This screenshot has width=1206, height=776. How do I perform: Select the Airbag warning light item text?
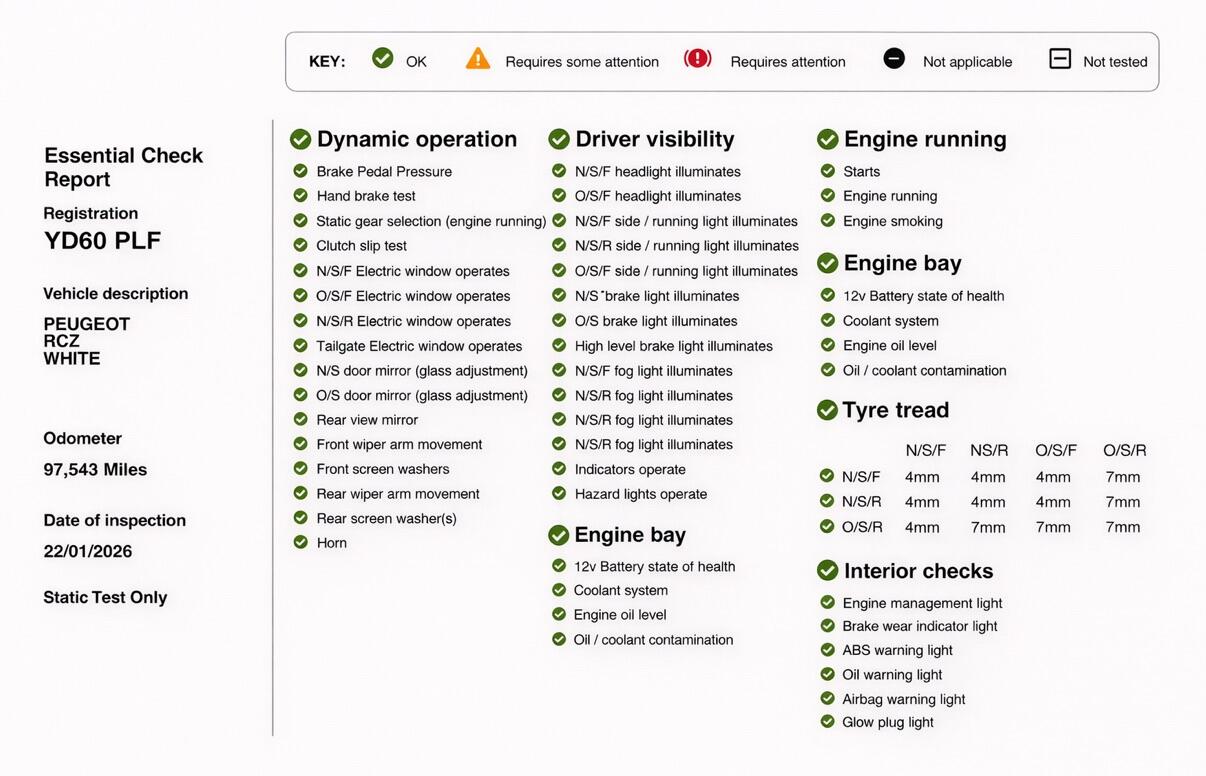click(903, 699)
